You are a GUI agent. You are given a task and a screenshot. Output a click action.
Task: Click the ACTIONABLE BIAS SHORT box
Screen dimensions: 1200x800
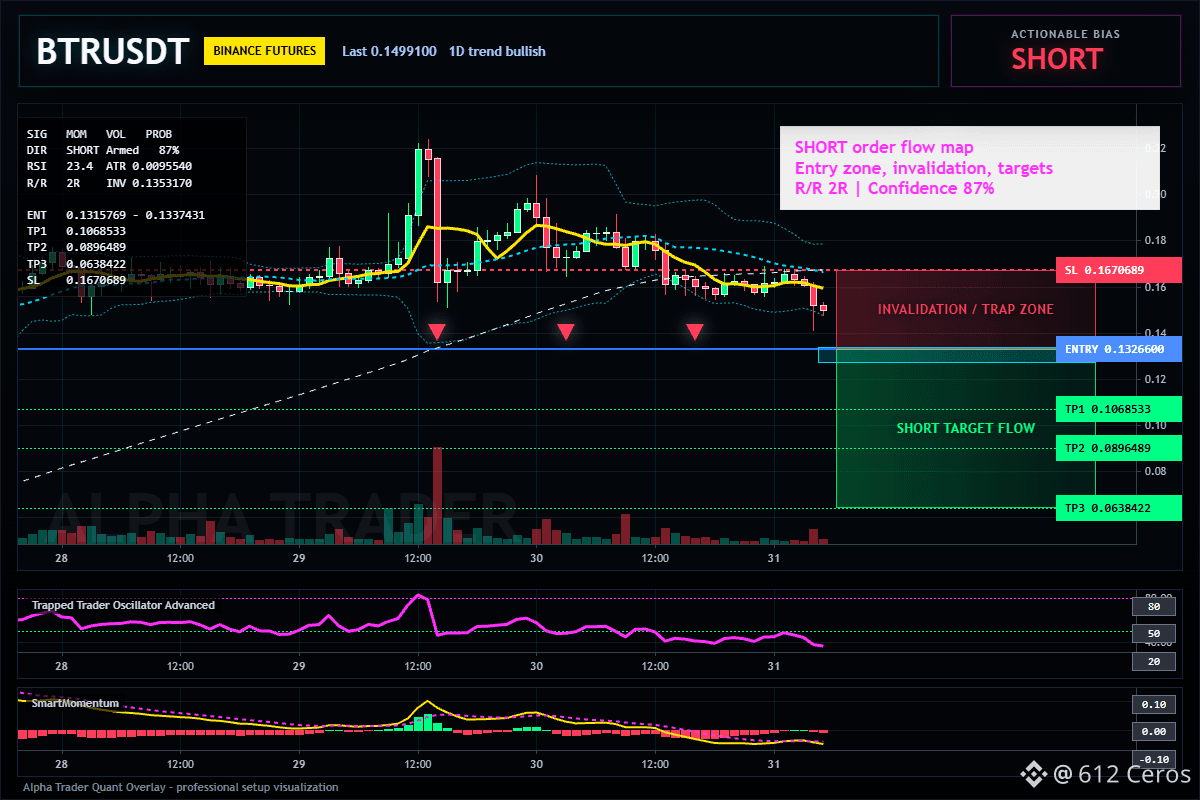[1065, 51]
